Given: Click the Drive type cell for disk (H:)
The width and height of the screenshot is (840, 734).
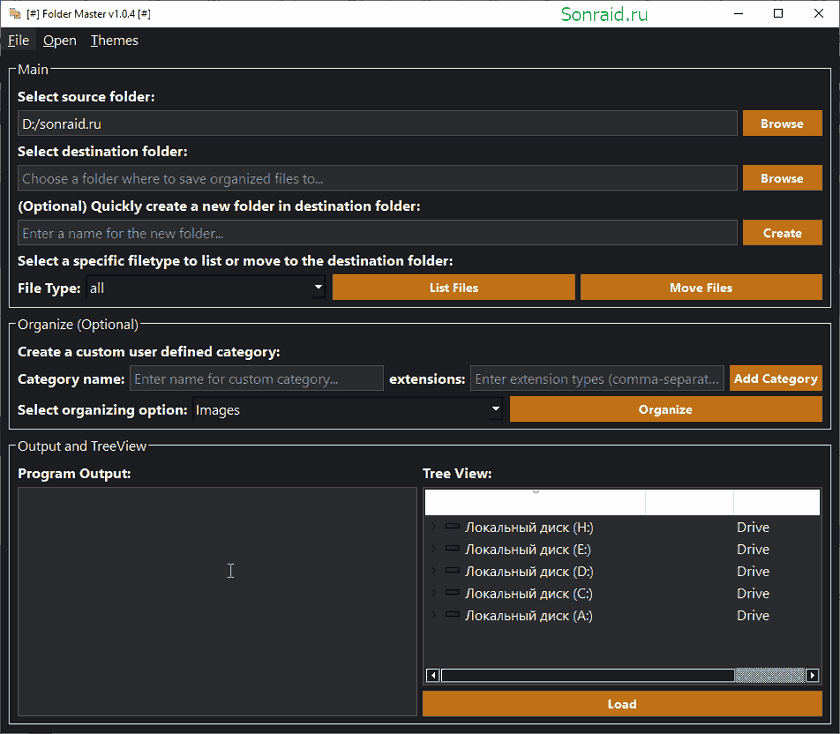Looking at the screenshot, I should pos(753,527).
